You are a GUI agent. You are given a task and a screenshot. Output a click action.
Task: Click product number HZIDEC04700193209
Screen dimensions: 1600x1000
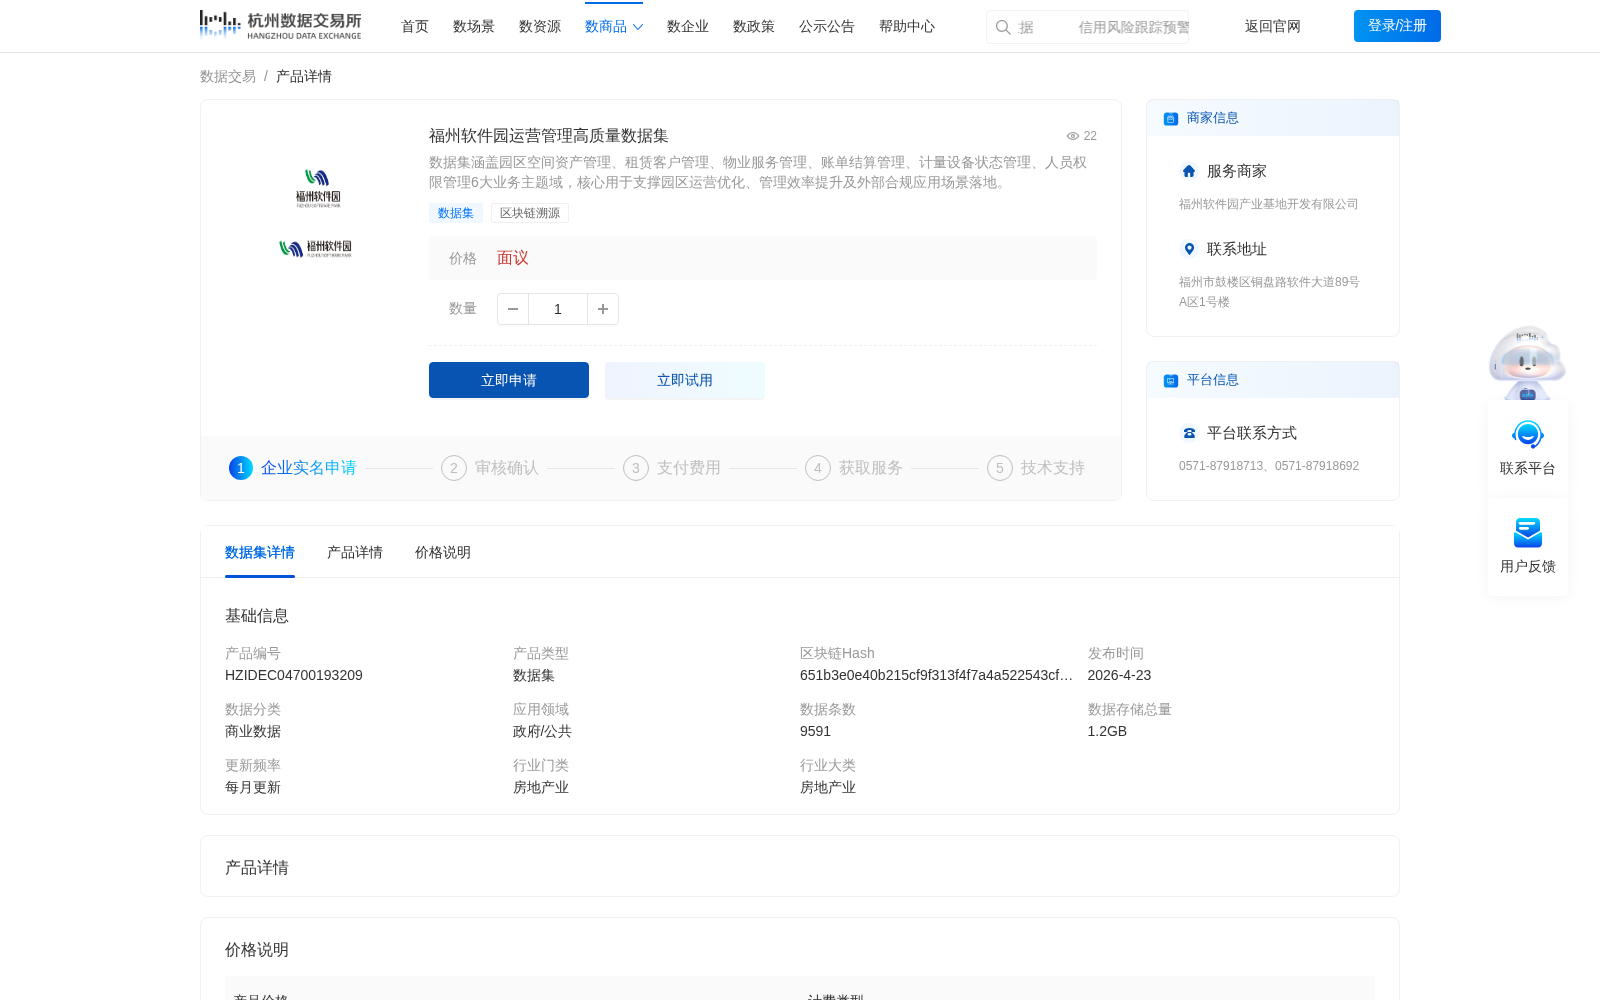[x=294, y=675]
